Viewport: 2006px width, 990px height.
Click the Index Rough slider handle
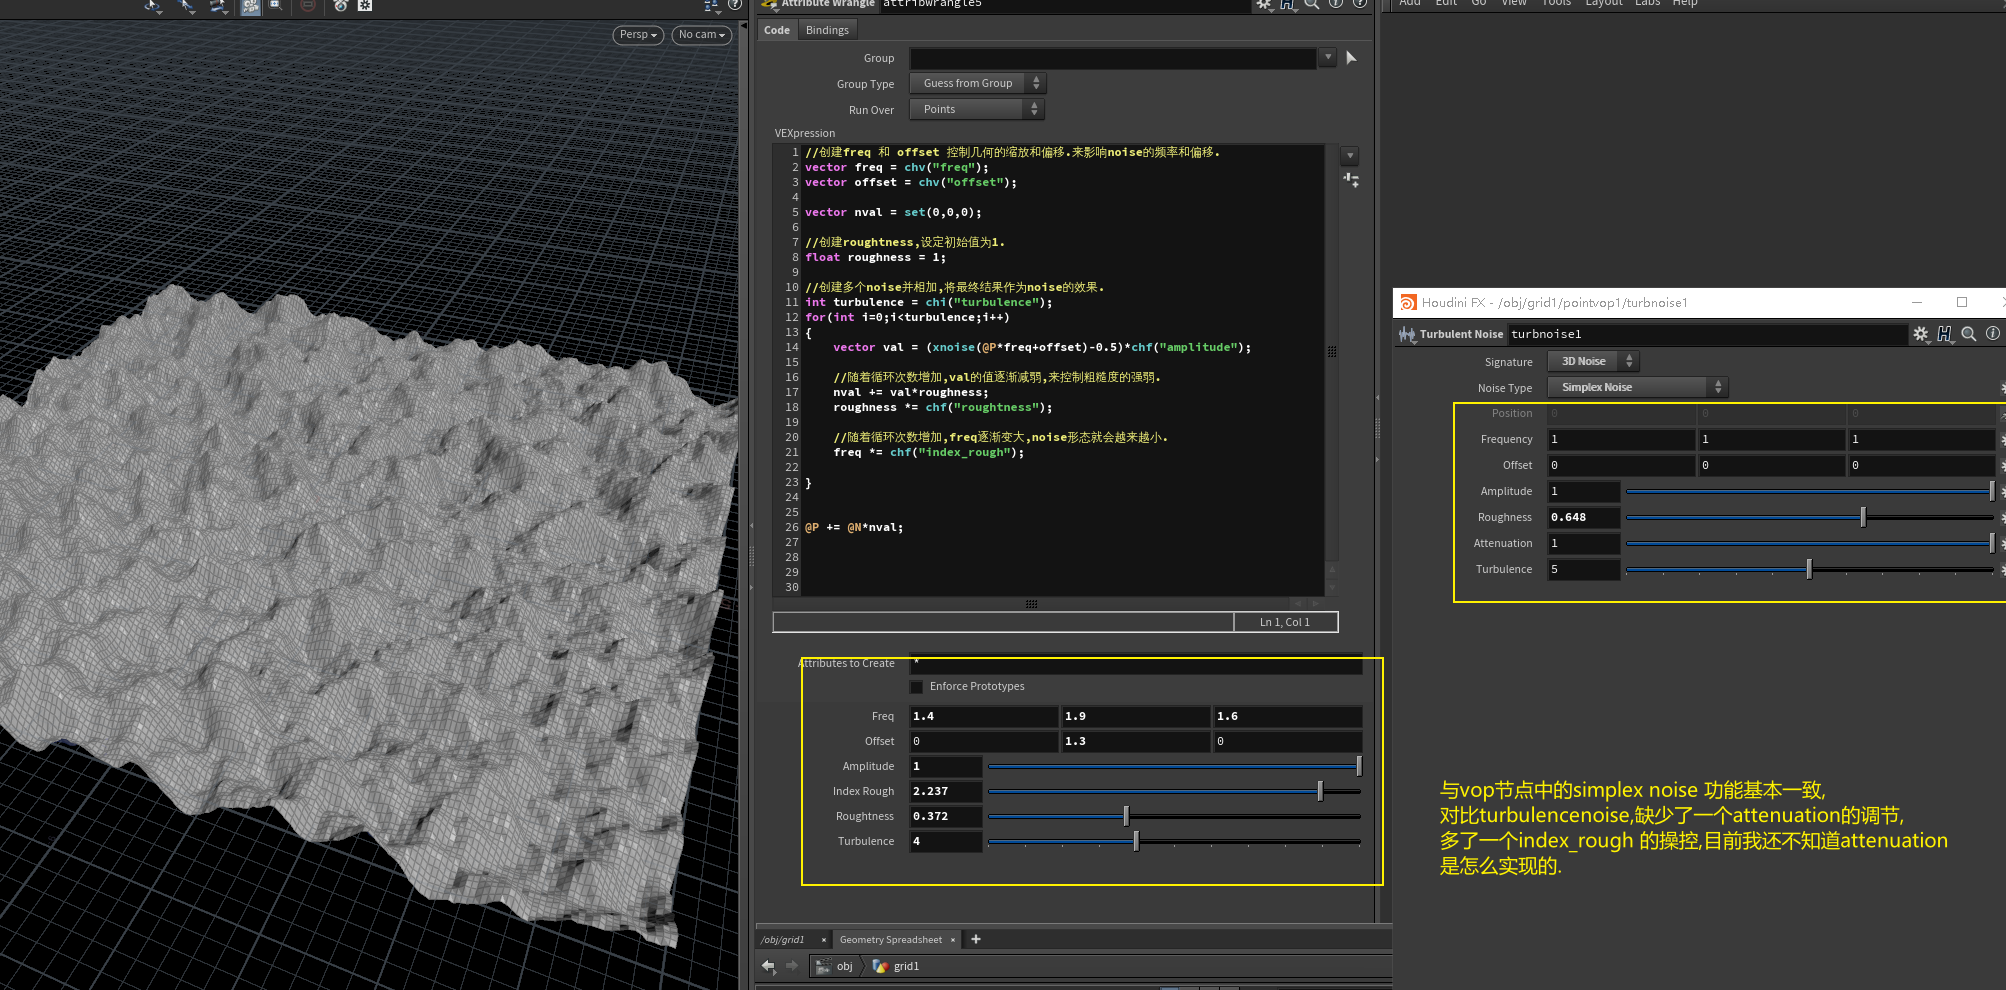coord(1320,792)
